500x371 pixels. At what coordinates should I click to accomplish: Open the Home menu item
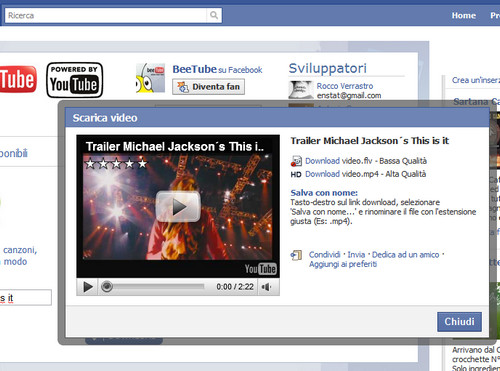coord(464,15)
